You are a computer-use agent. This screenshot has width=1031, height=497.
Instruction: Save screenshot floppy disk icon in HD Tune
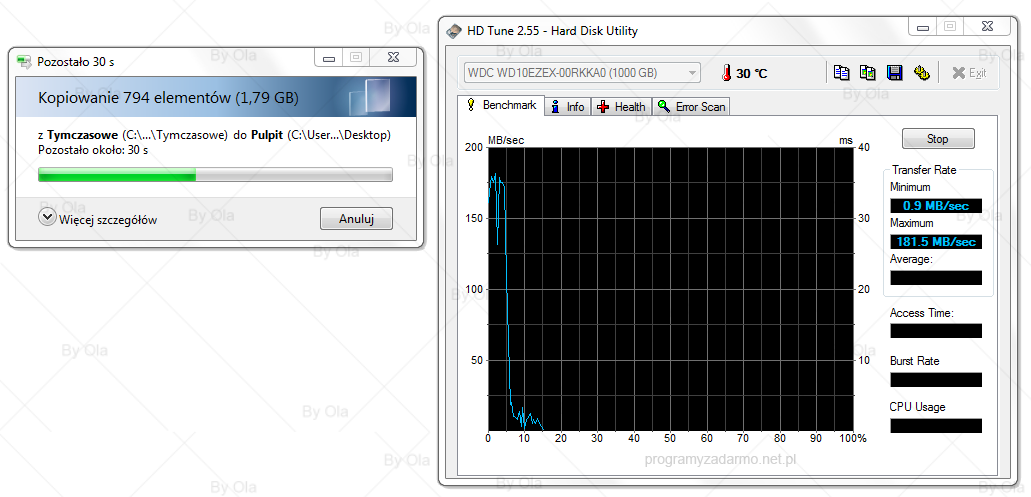click(x=894, y=73)
